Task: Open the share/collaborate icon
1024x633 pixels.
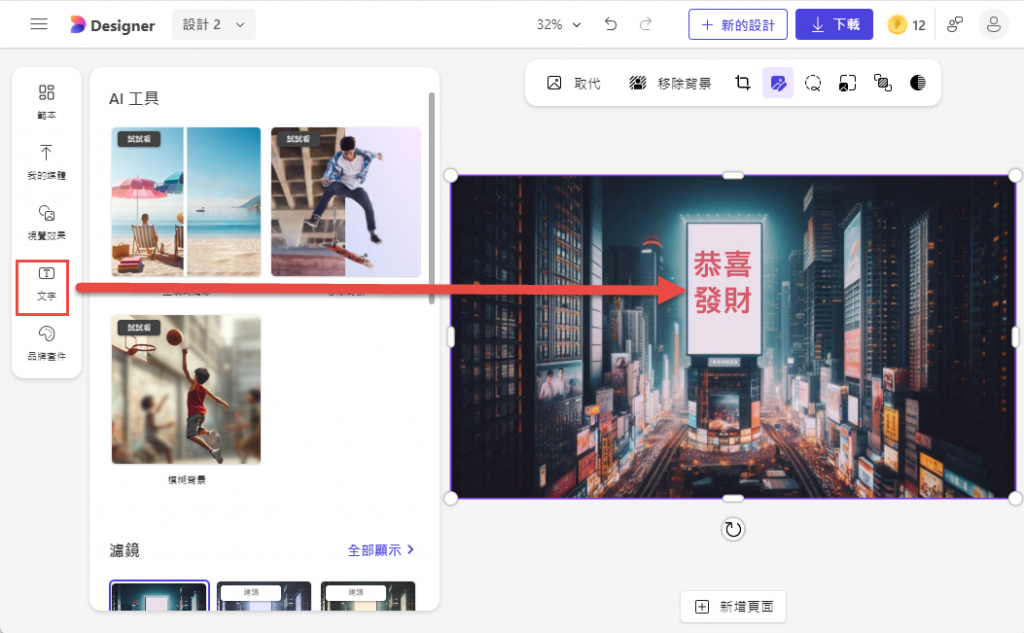Action: (x=955, y=25)
